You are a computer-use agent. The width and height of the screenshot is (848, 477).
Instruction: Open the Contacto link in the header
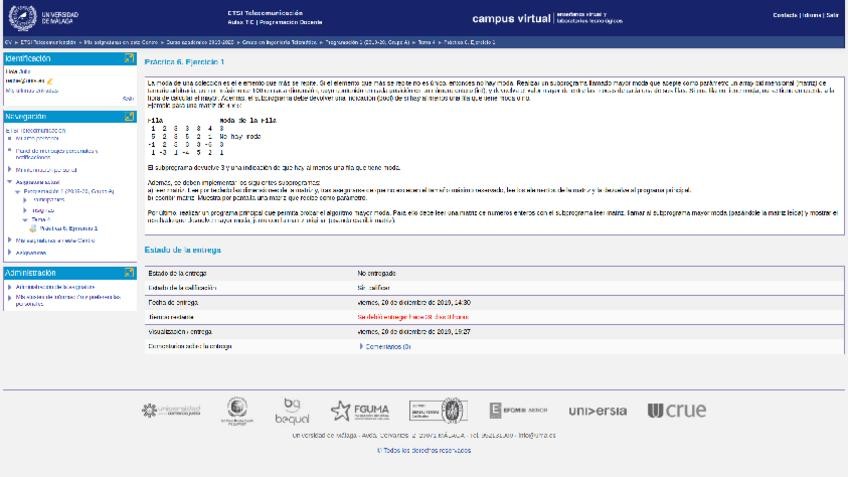click(785, 15)
